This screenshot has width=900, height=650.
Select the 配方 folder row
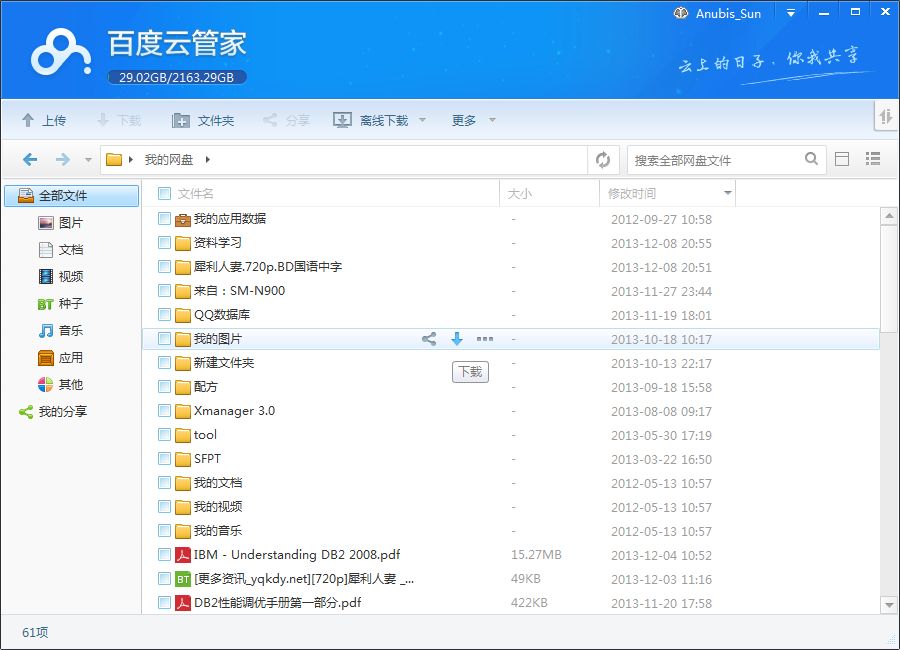coord(510,387)
